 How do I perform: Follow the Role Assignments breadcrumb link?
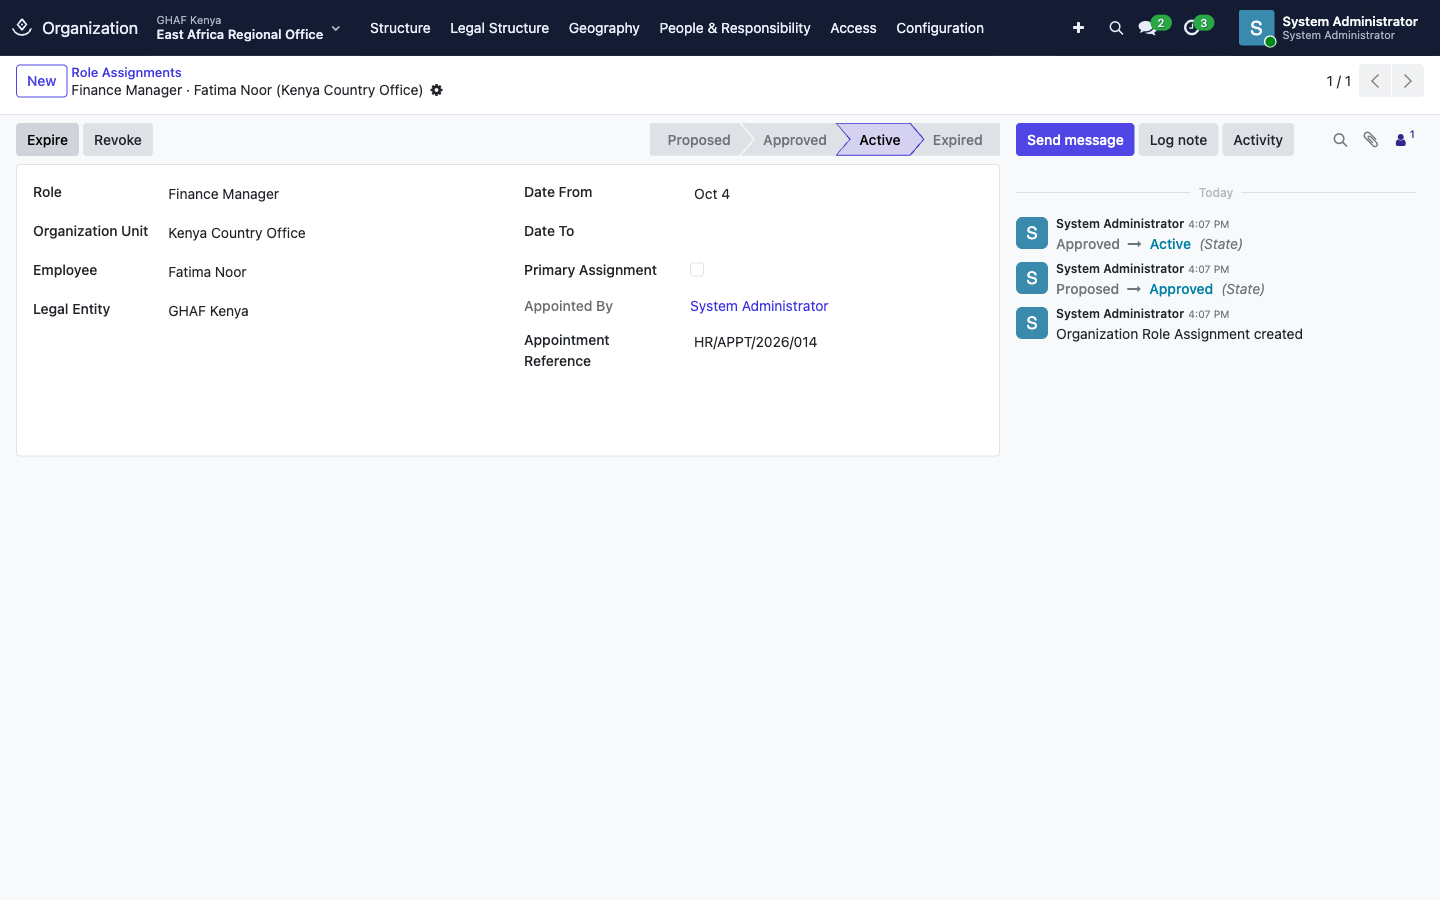tap(126, 72)
